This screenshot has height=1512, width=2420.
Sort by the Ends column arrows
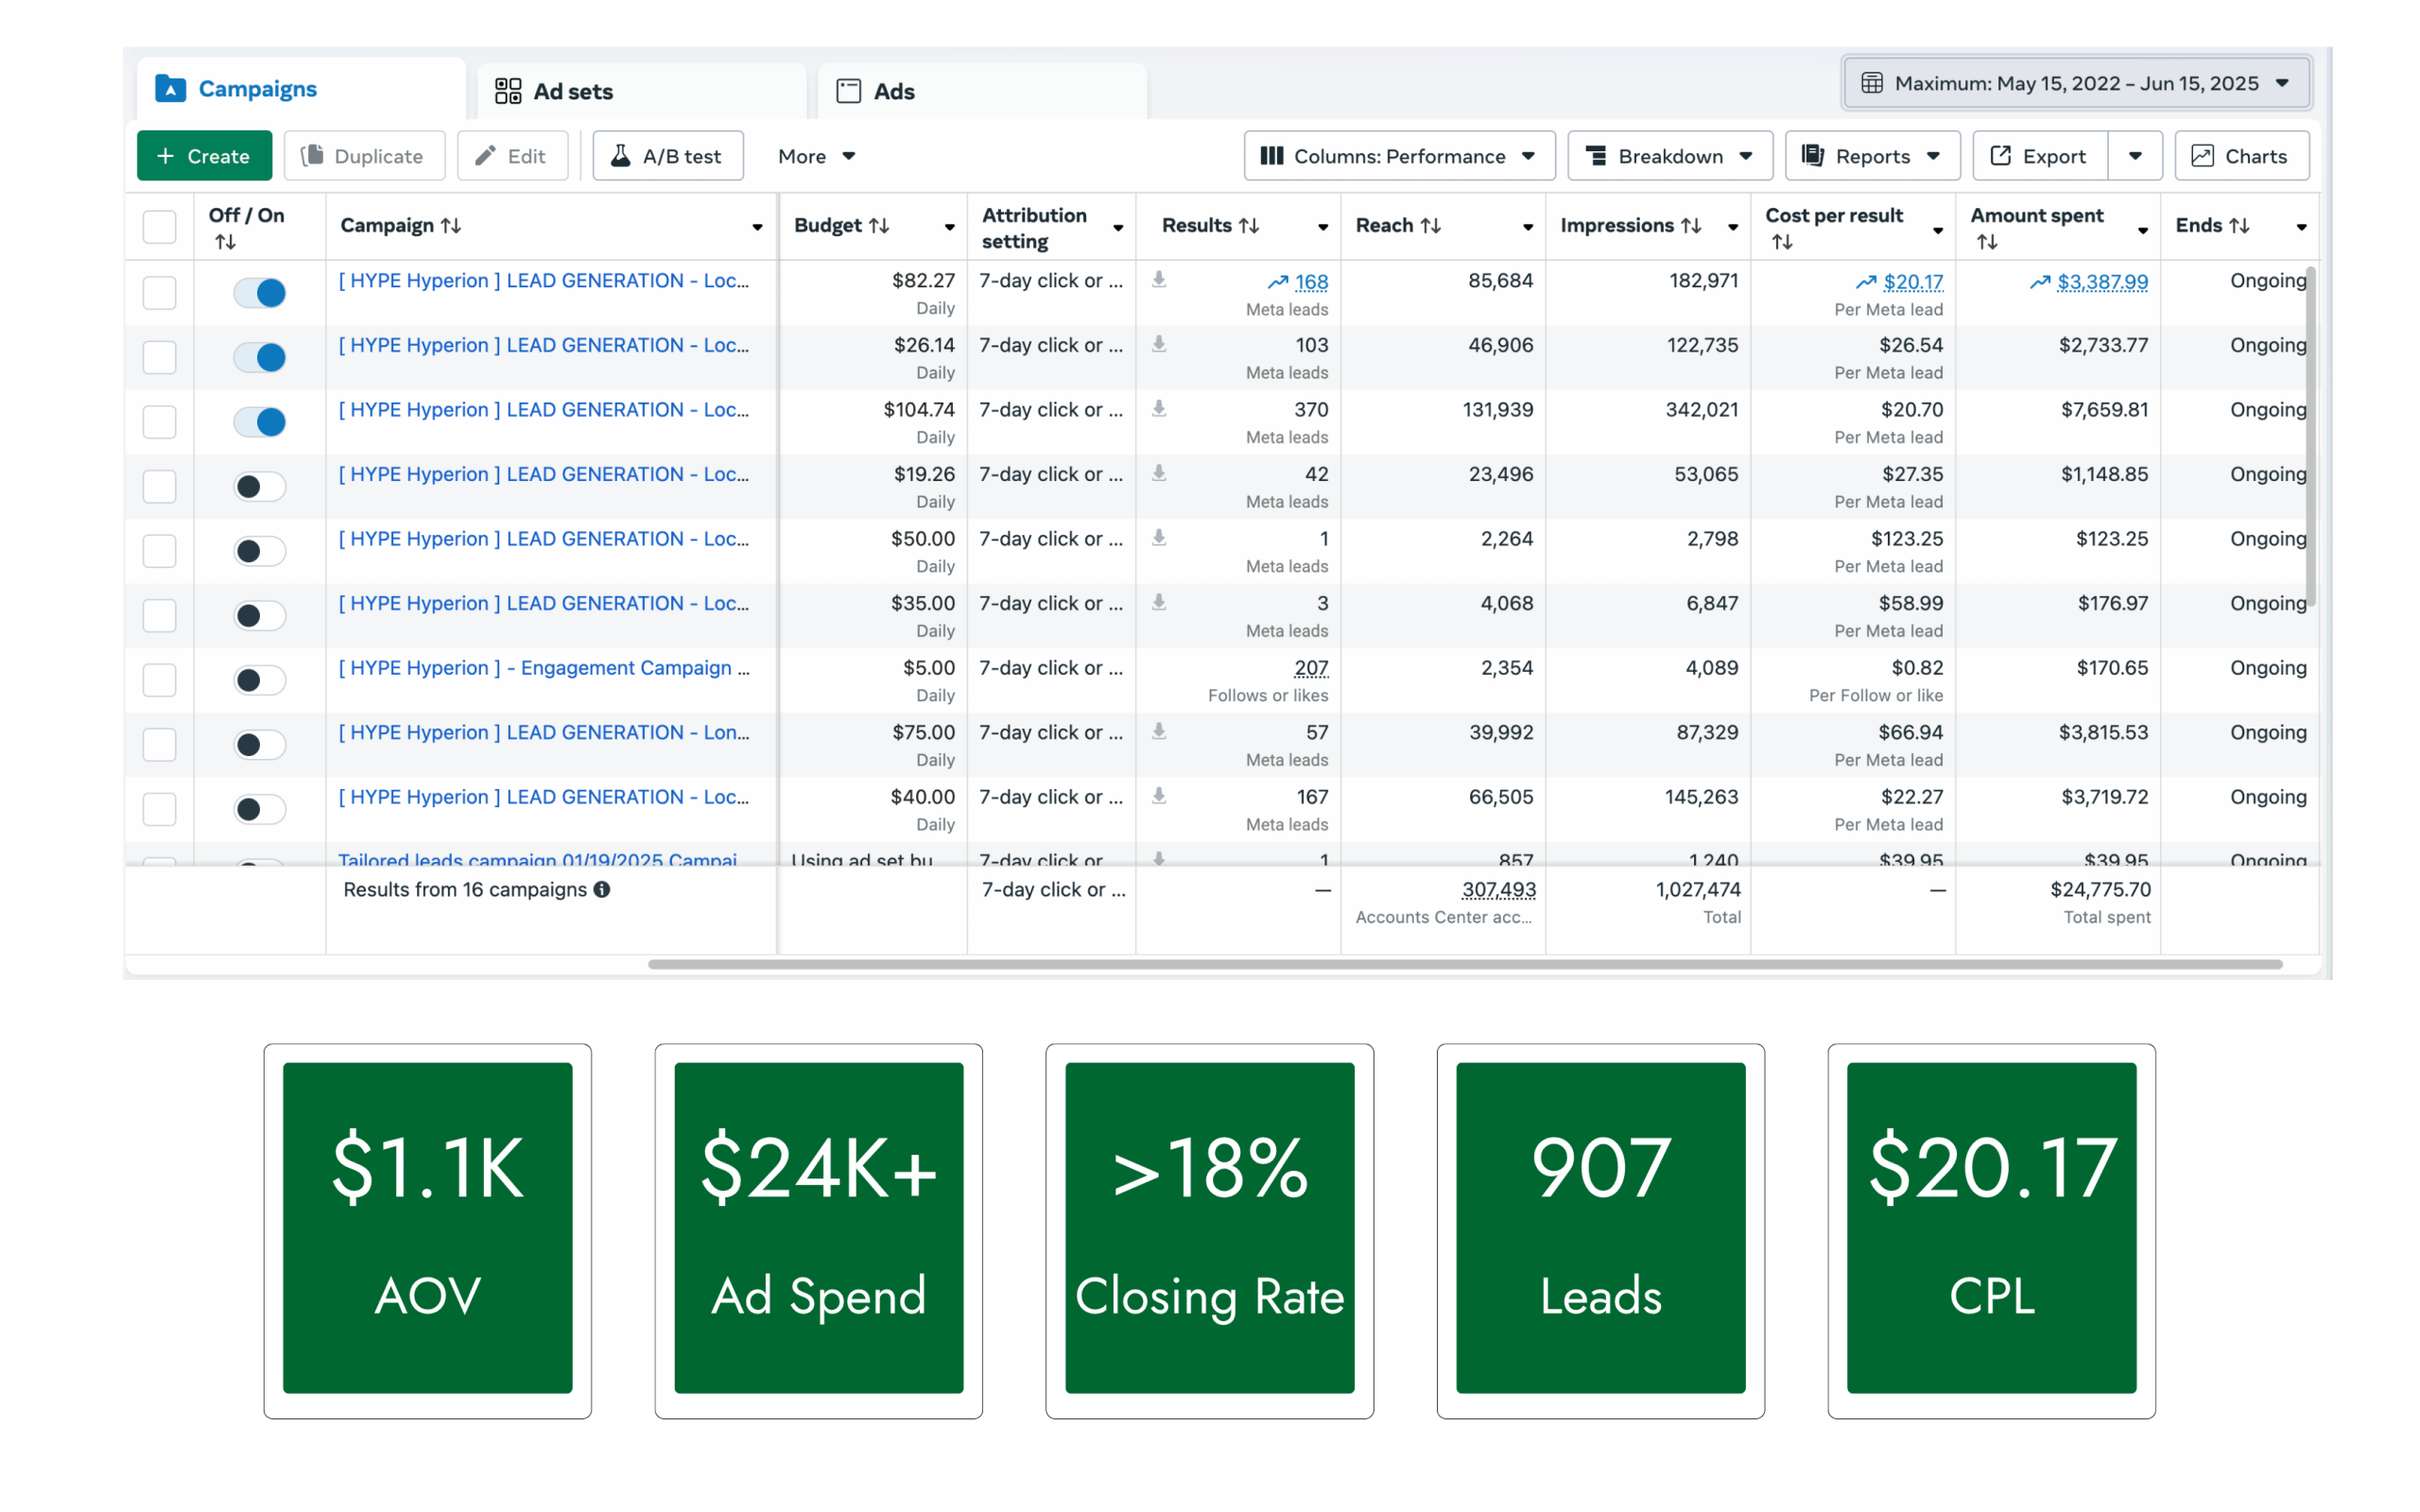point(2240,226)
